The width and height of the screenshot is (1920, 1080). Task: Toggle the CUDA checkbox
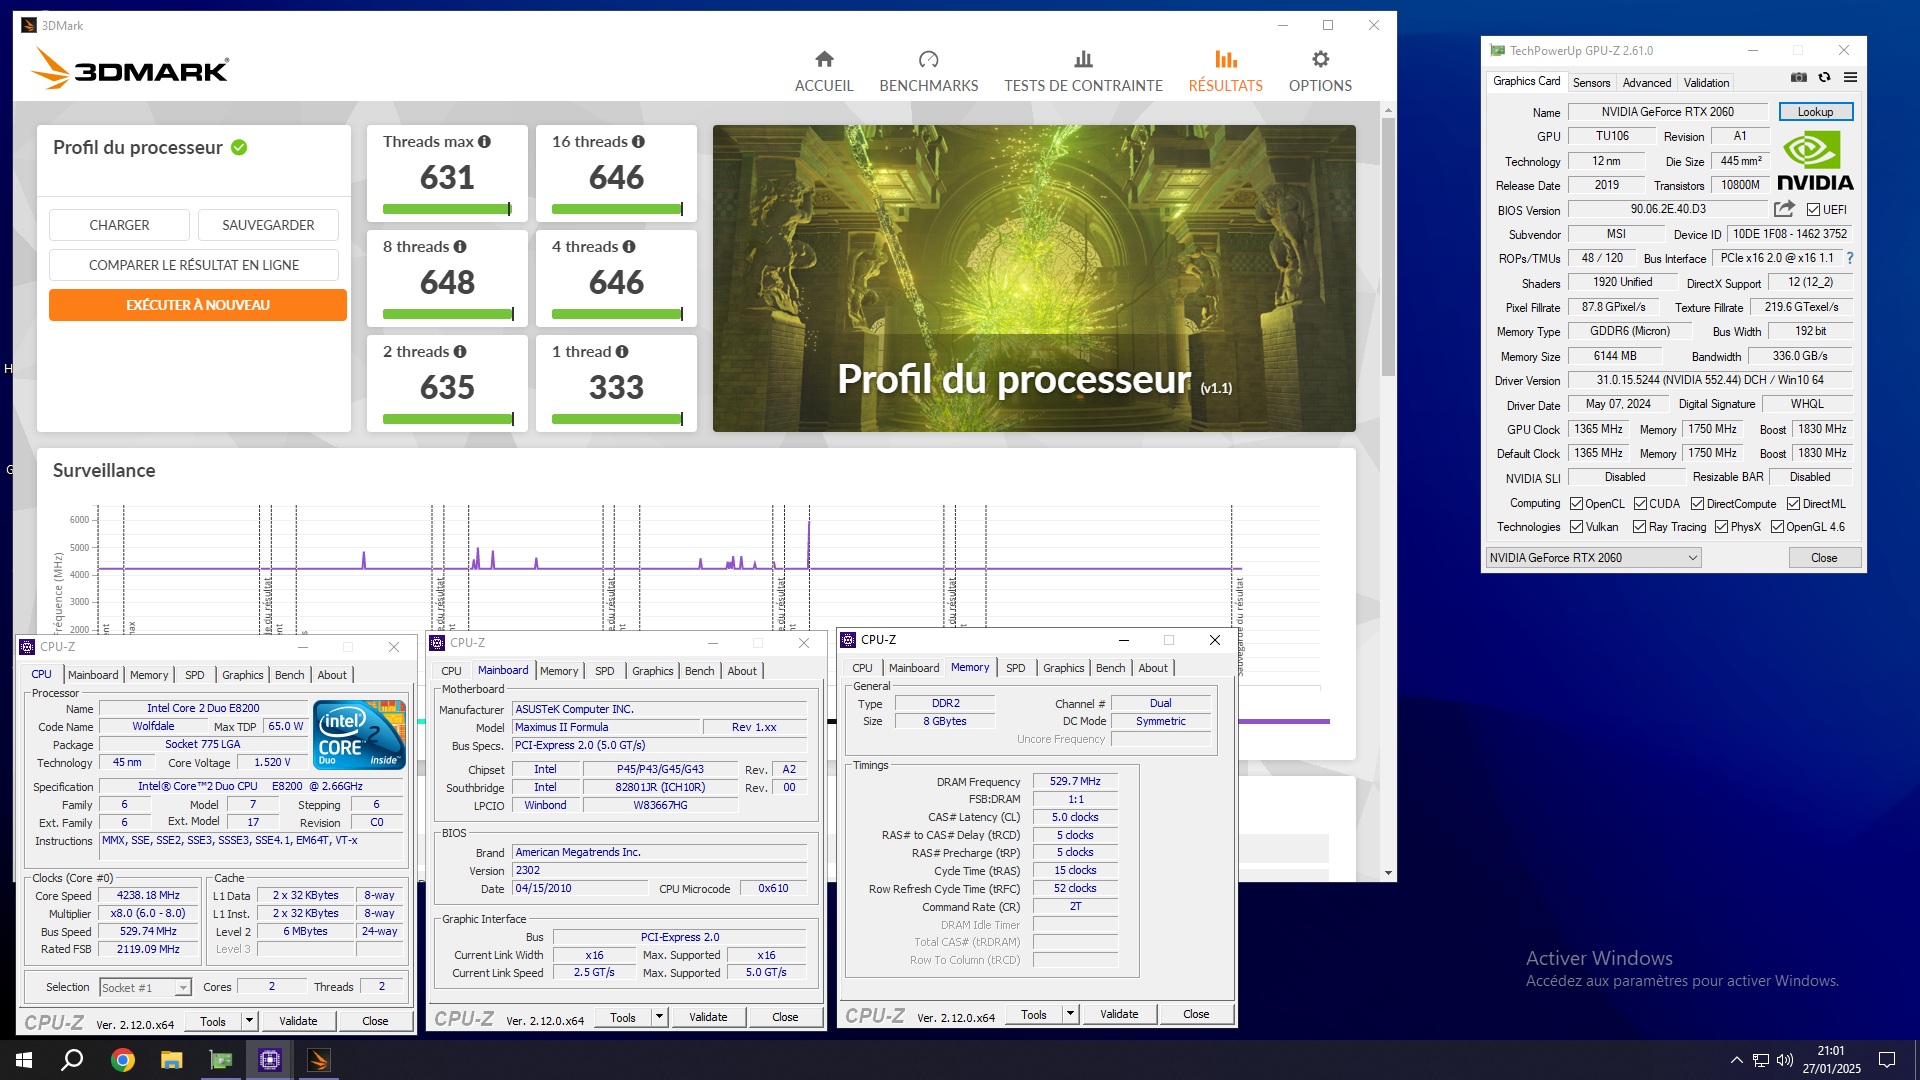click(1640, 504)
